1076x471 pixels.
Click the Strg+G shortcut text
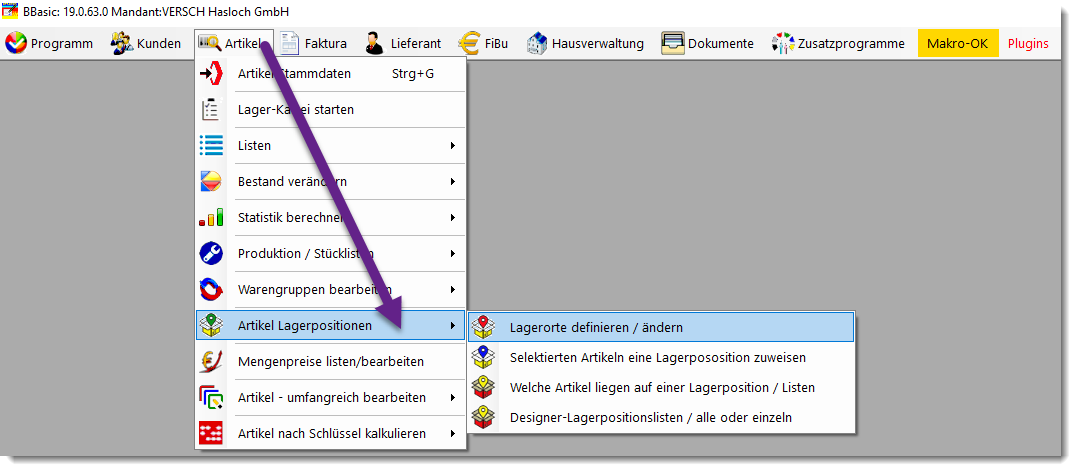point(412,74)
